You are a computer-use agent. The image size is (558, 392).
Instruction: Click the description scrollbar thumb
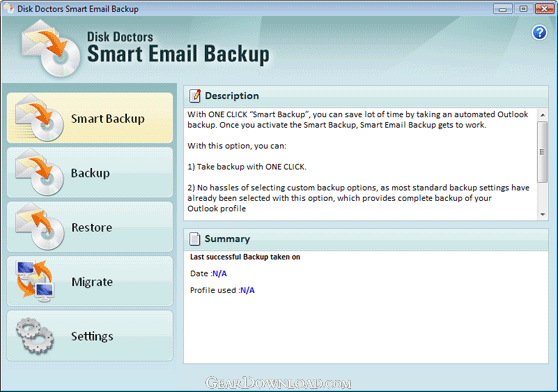543,152
